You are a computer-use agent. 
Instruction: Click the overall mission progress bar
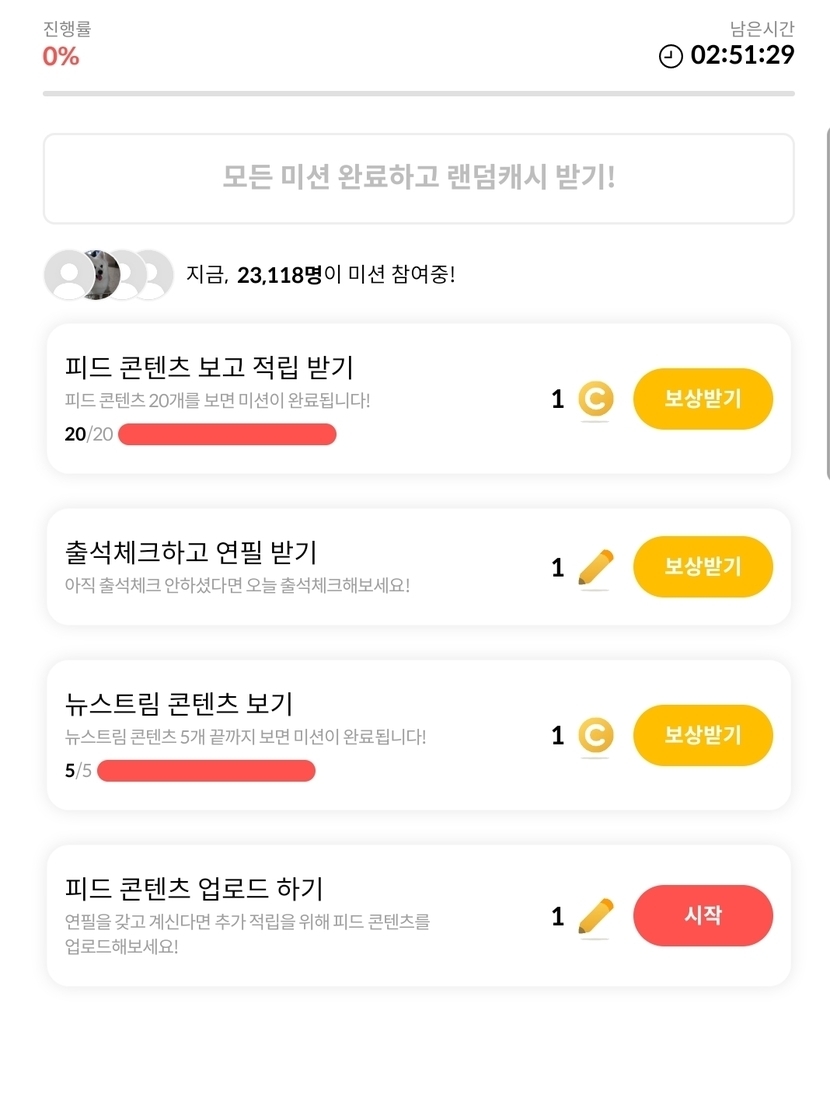[x=418, y=94]
